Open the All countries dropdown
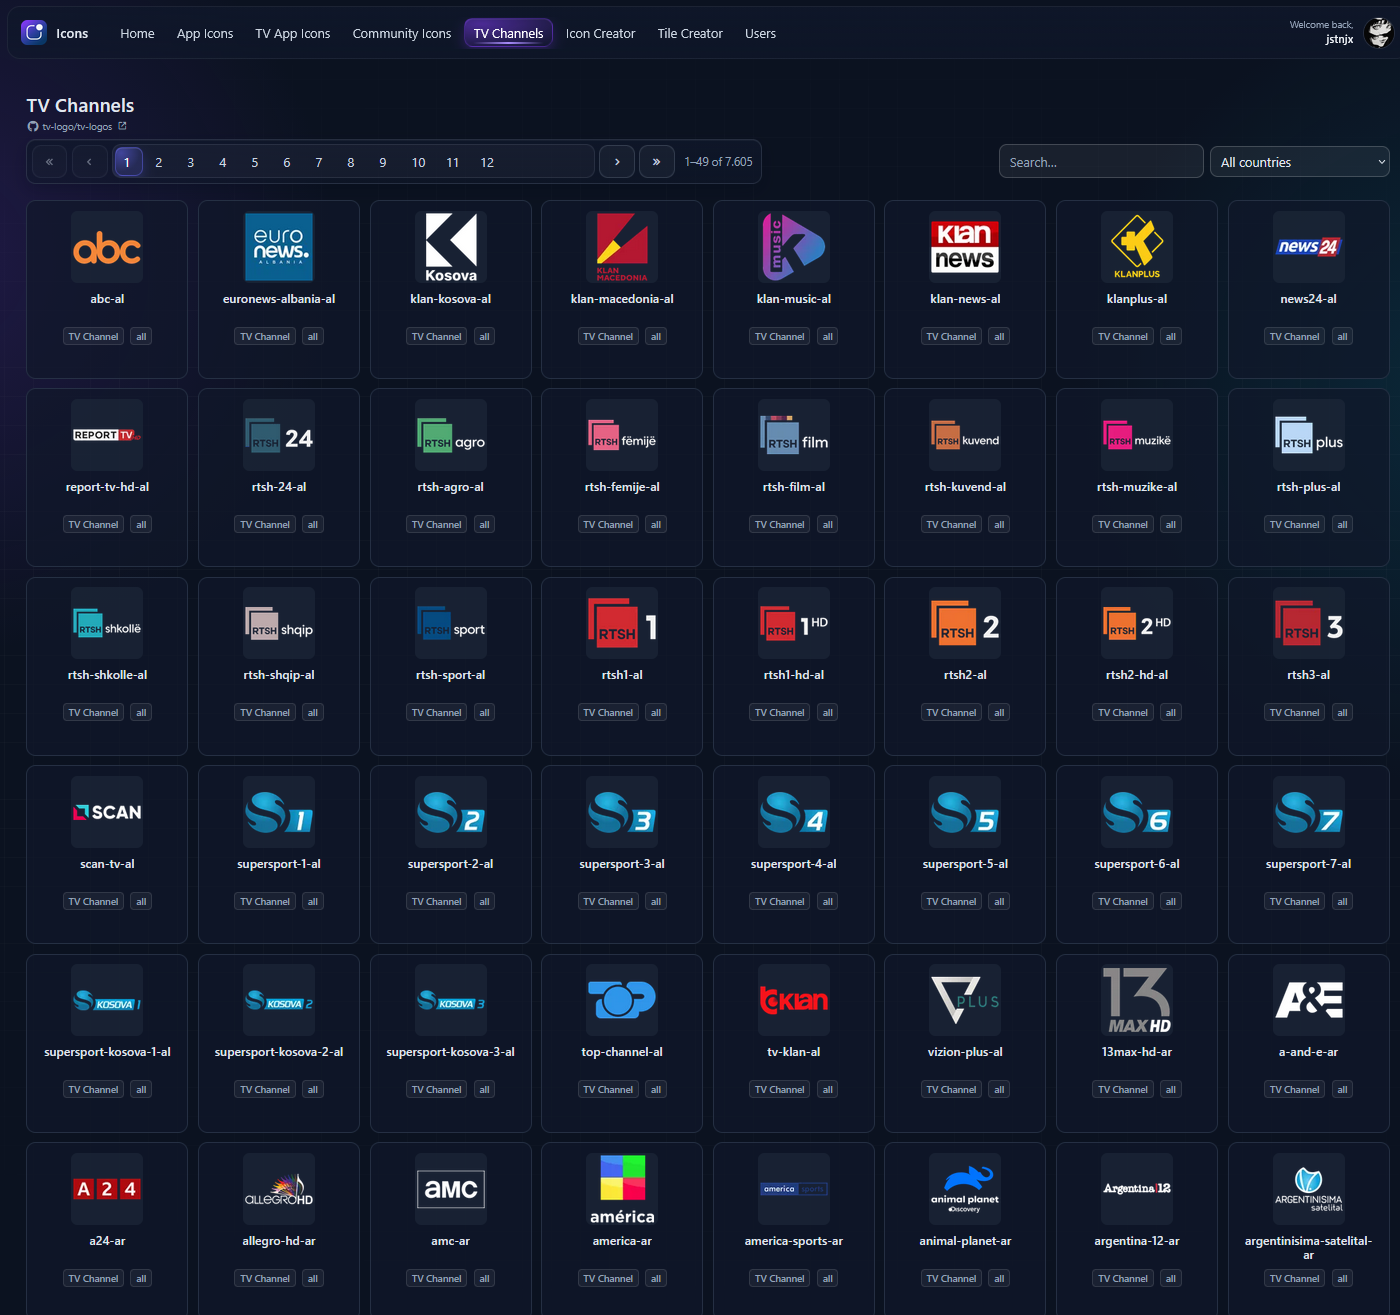 tap(1300, 162)
